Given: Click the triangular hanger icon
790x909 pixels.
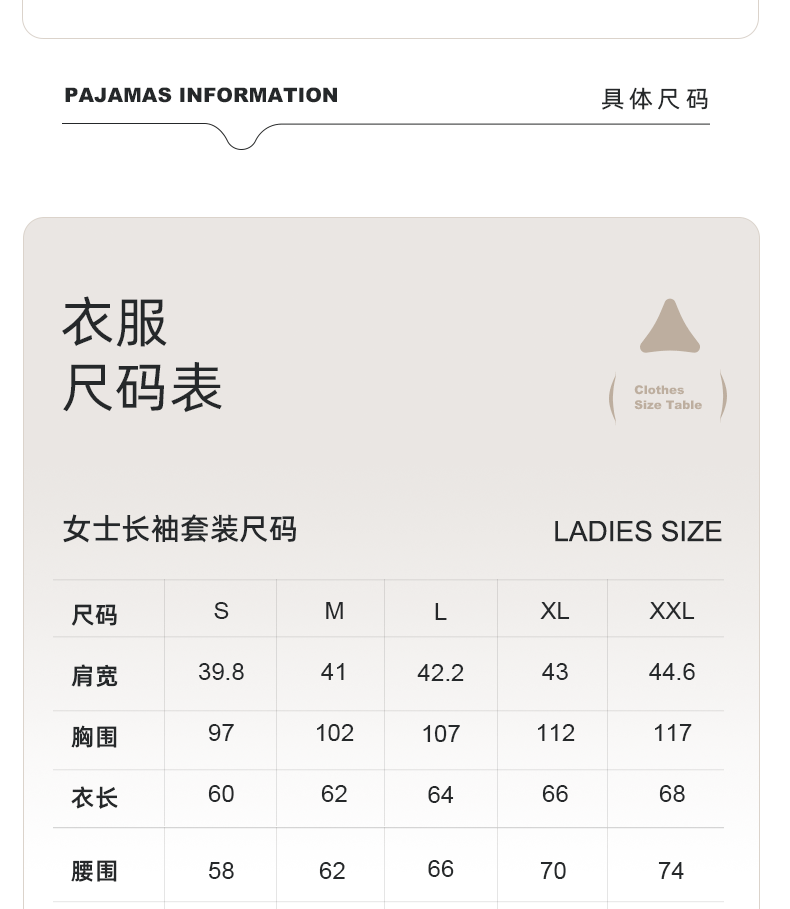Looking at the screenshot, I should [669, 328].
